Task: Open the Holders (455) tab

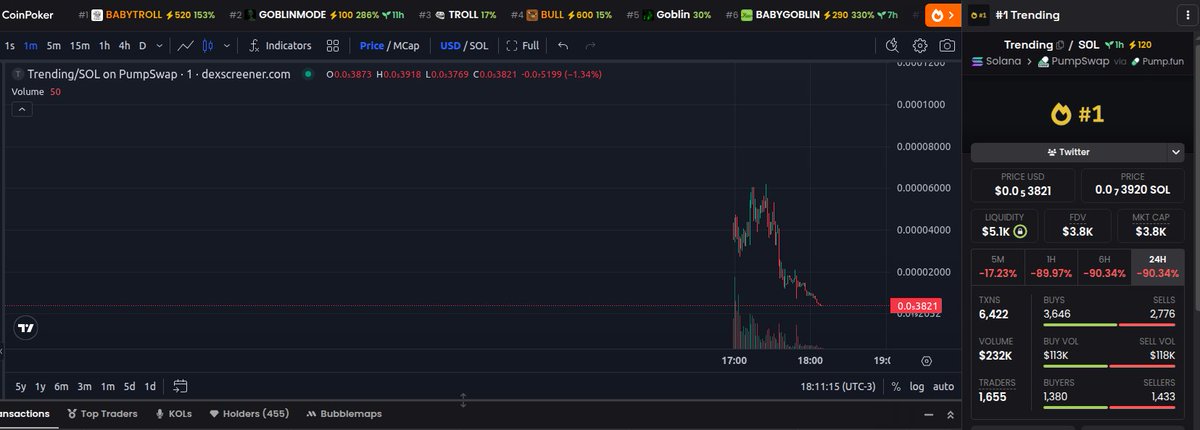Action: (248, 413)
